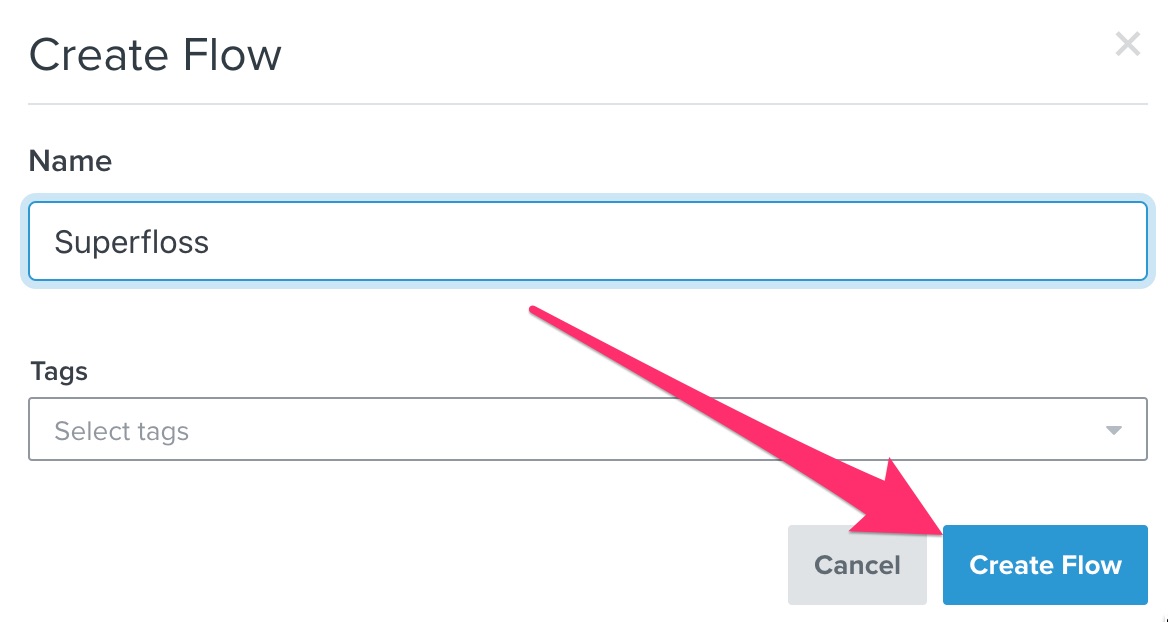Select the Tags field label
The height and width of the screenshot is (622, 1168).
(x=59, y=371)
